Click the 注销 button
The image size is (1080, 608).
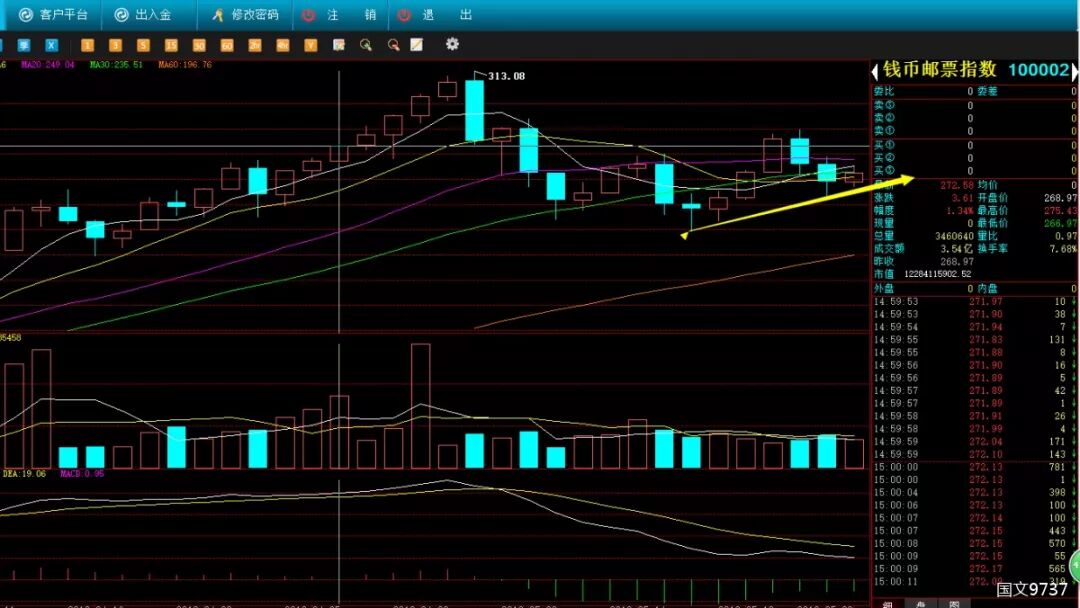point(340,14)
